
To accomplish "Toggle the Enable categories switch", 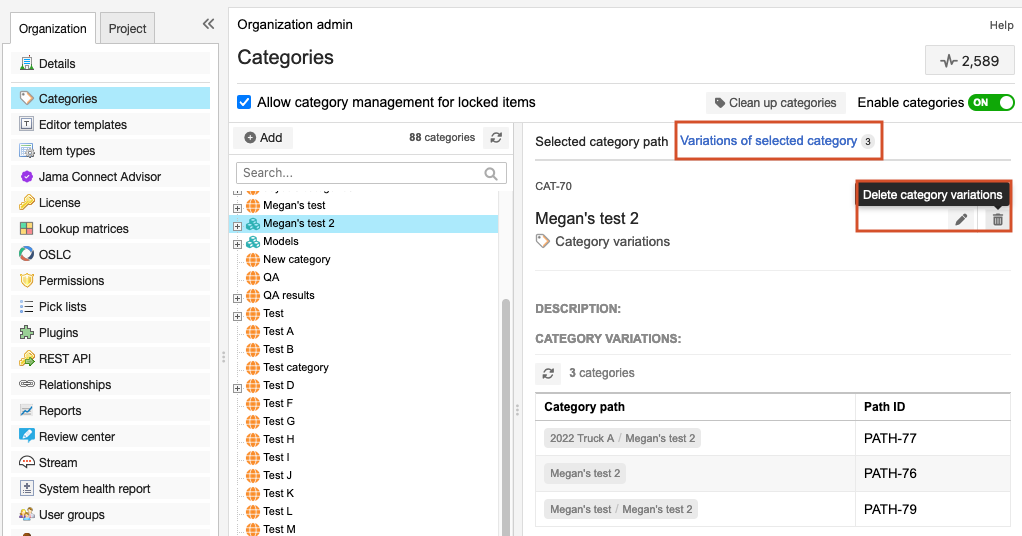I will (990, 102).
